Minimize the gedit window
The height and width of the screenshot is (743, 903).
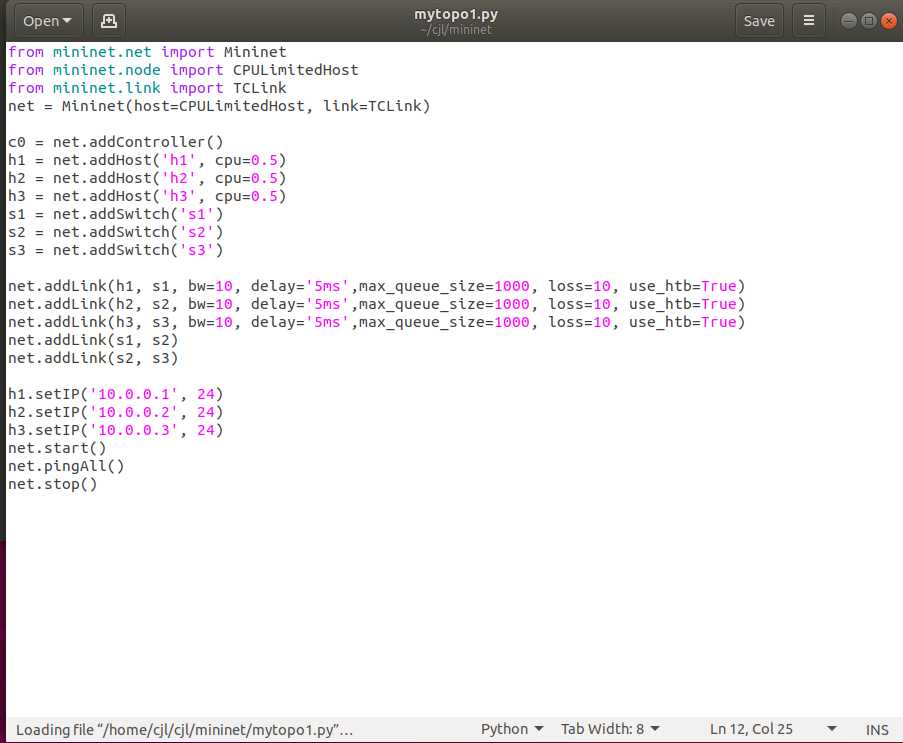pos(848,21)
